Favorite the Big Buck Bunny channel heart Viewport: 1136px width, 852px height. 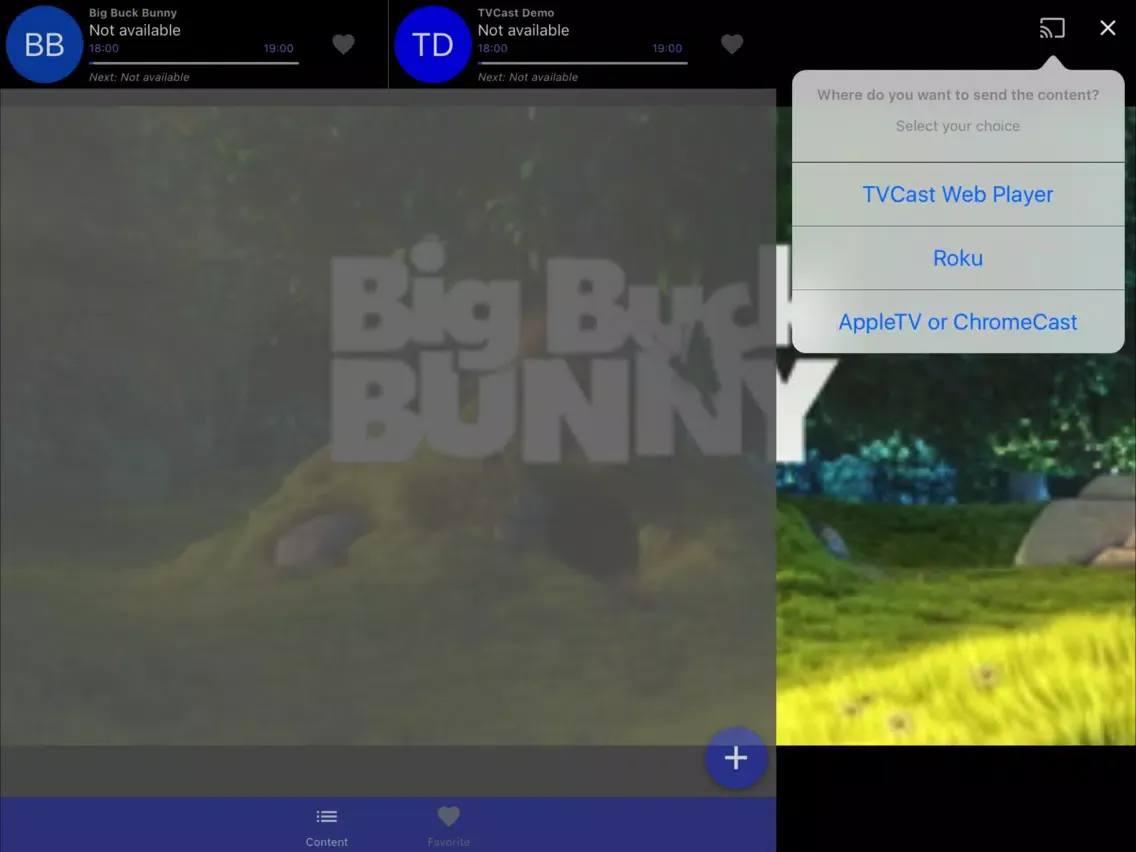343,44
